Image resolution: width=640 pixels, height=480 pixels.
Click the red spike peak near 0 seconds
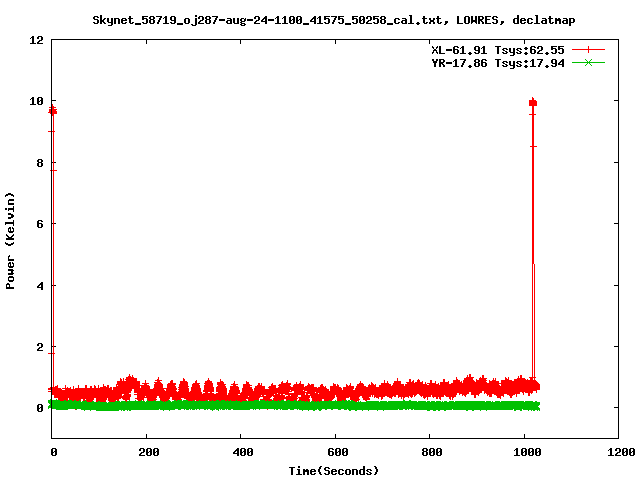point(52,110)
